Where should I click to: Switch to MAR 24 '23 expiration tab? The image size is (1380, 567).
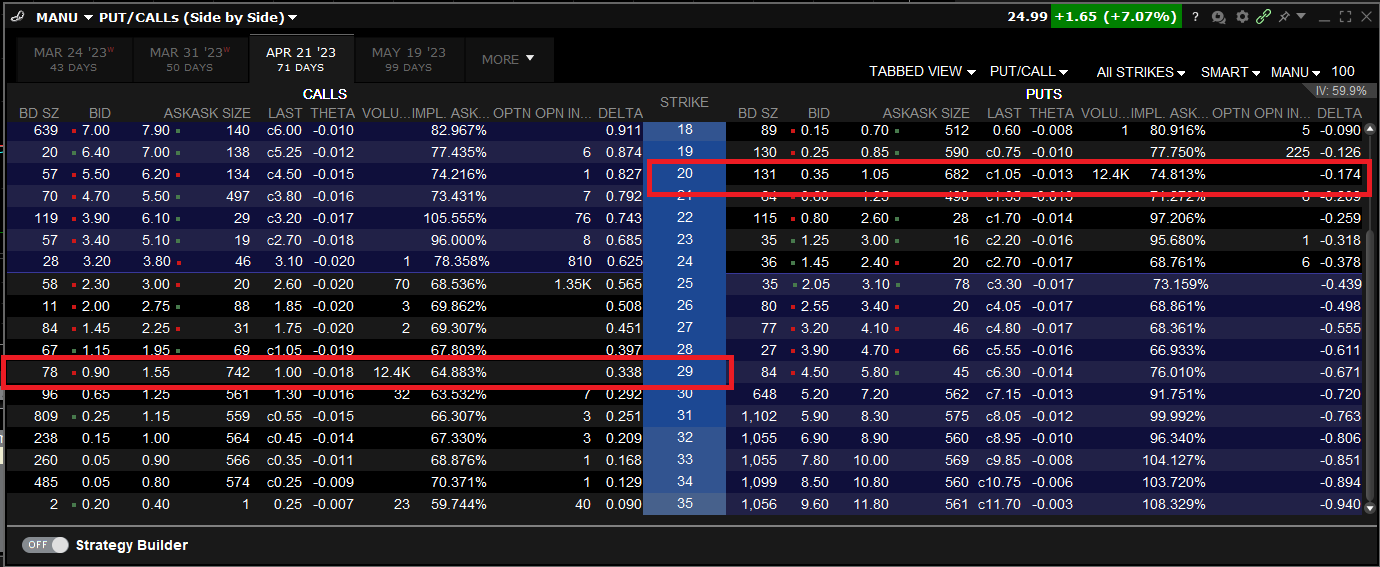pyautogui.click(x=75, y=59)
